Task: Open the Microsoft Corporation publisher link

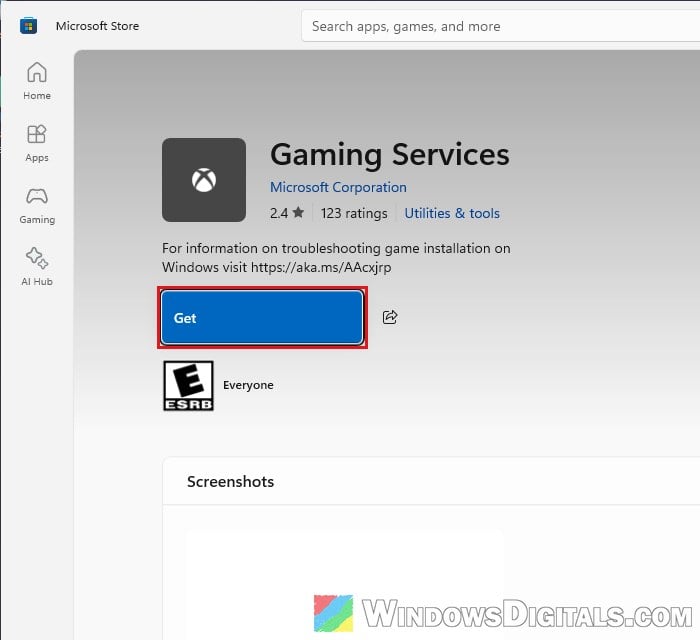Action: (x=338, y=187)
